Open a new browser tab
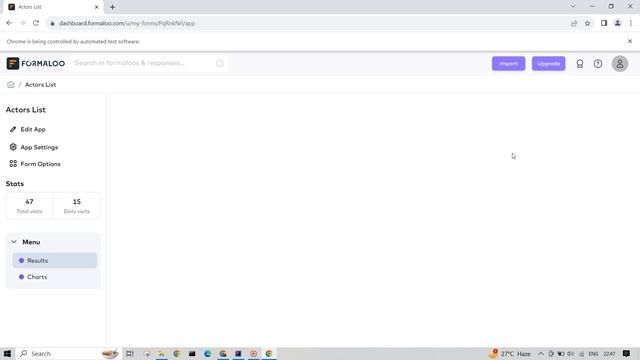The height and width of the screenshot is (360, 640). point(112,7)
